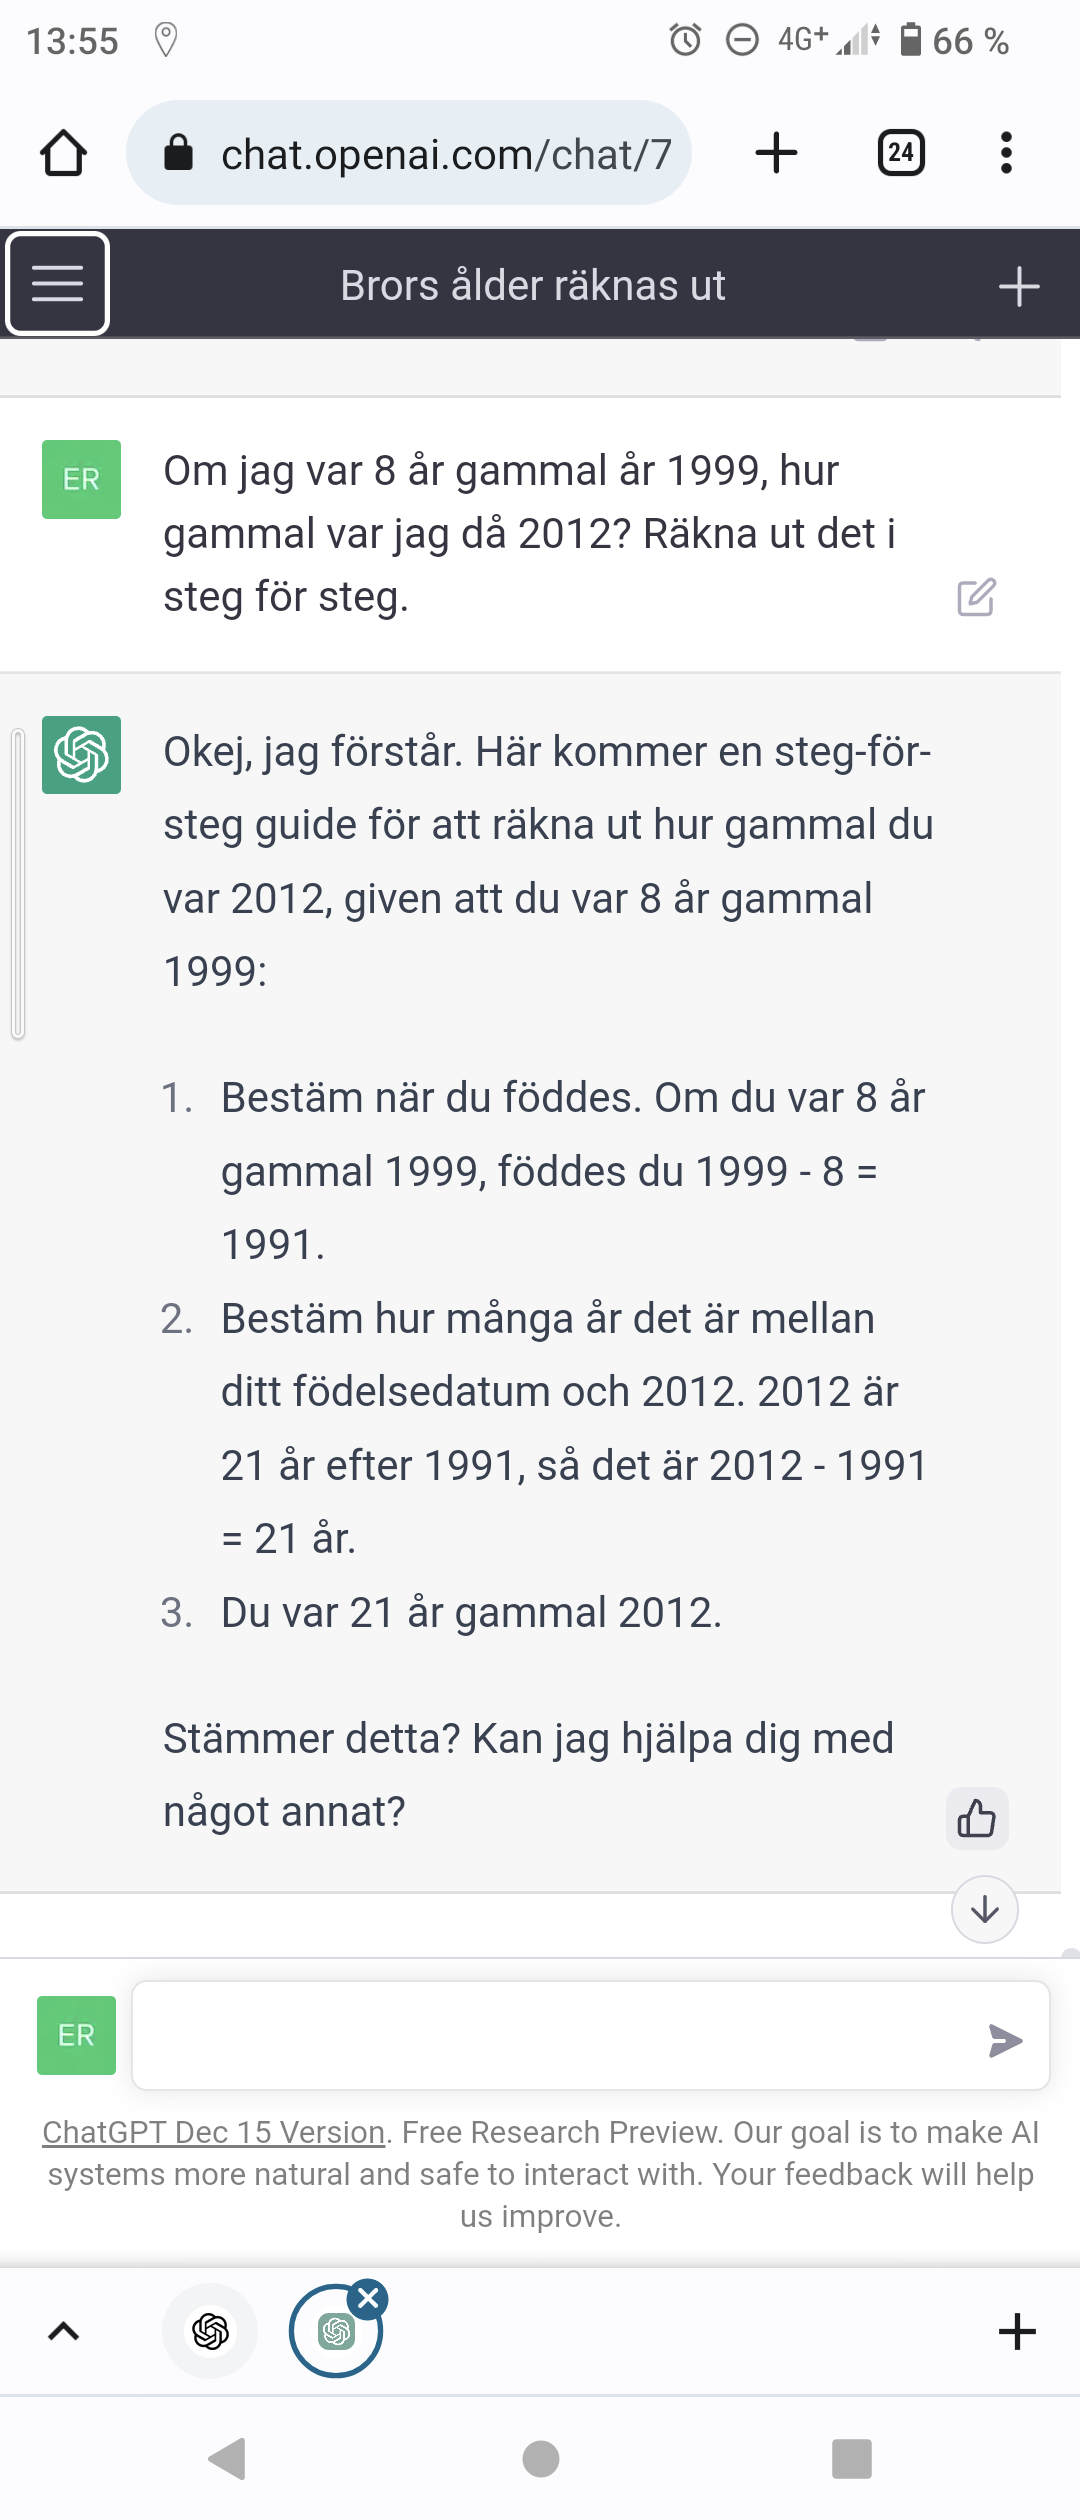Screen dimensions: 1080x2520
Task: Open the browser three-dot menu
Action: pos(1006,153)
